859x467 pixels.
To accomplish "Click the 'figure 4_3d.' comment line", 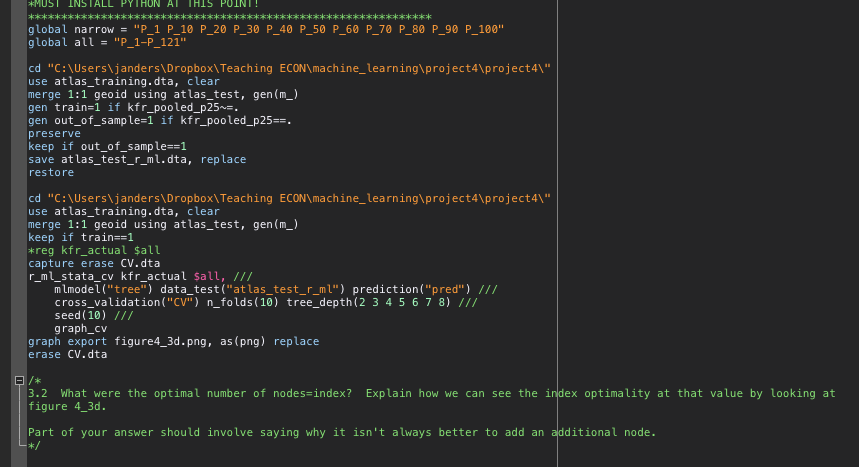I will [67, 406].
